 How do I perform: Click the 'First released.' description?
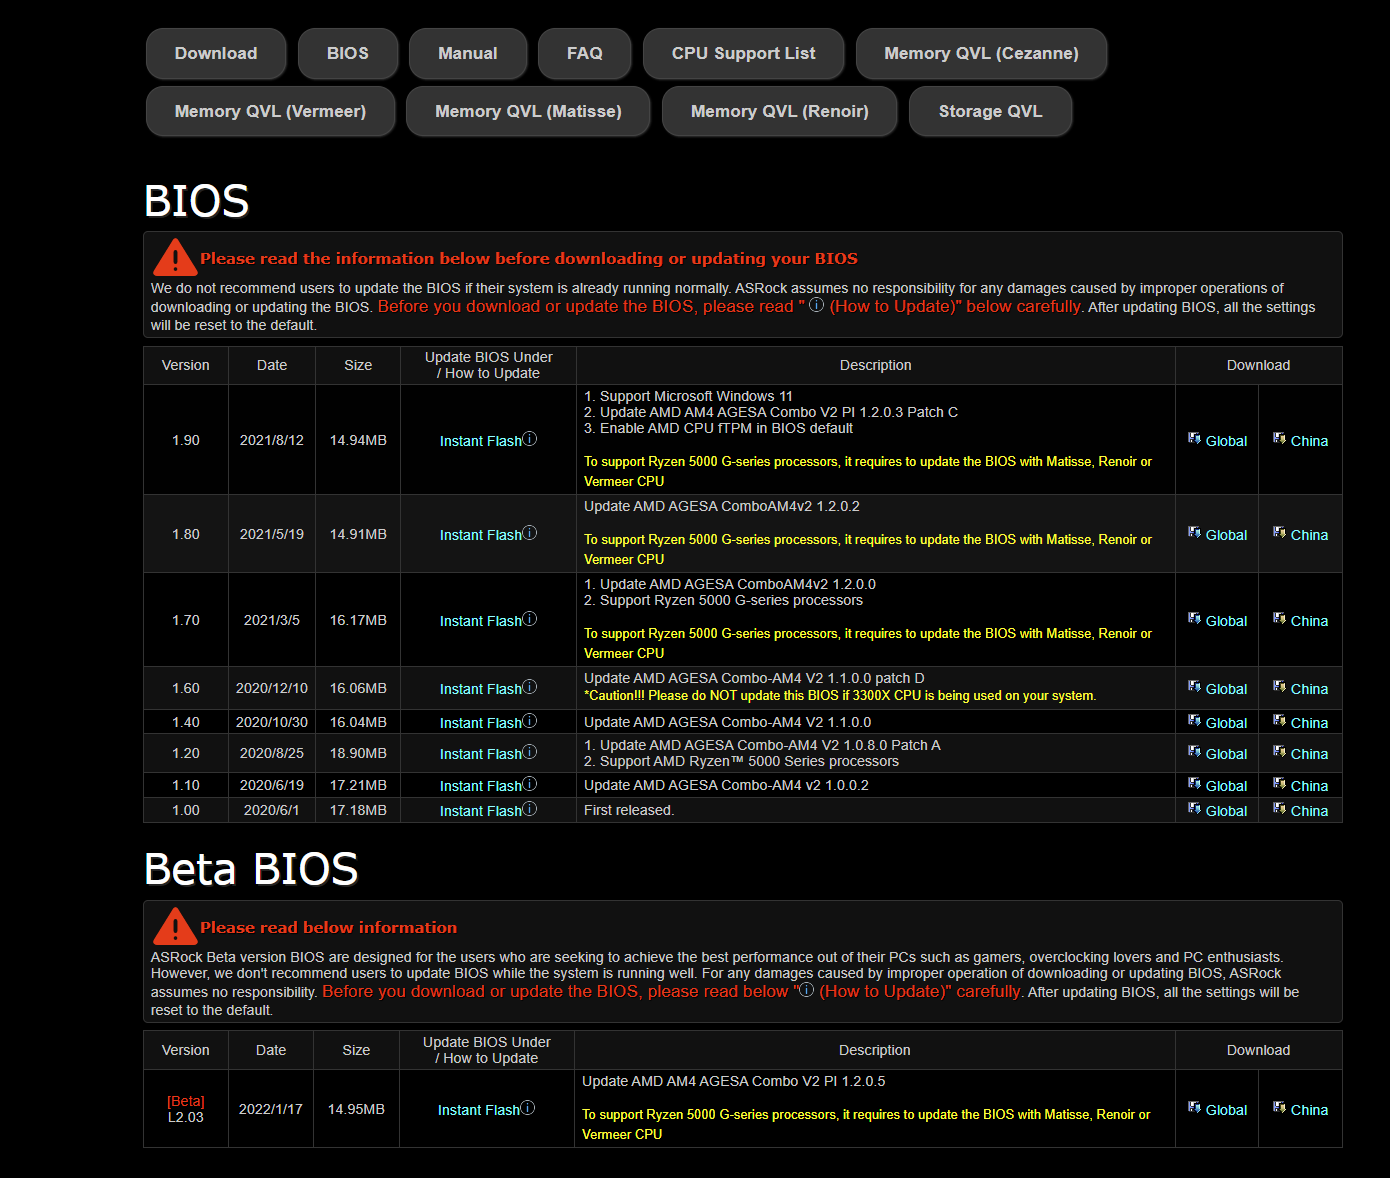pyautogui.click(x=629, y=810)
